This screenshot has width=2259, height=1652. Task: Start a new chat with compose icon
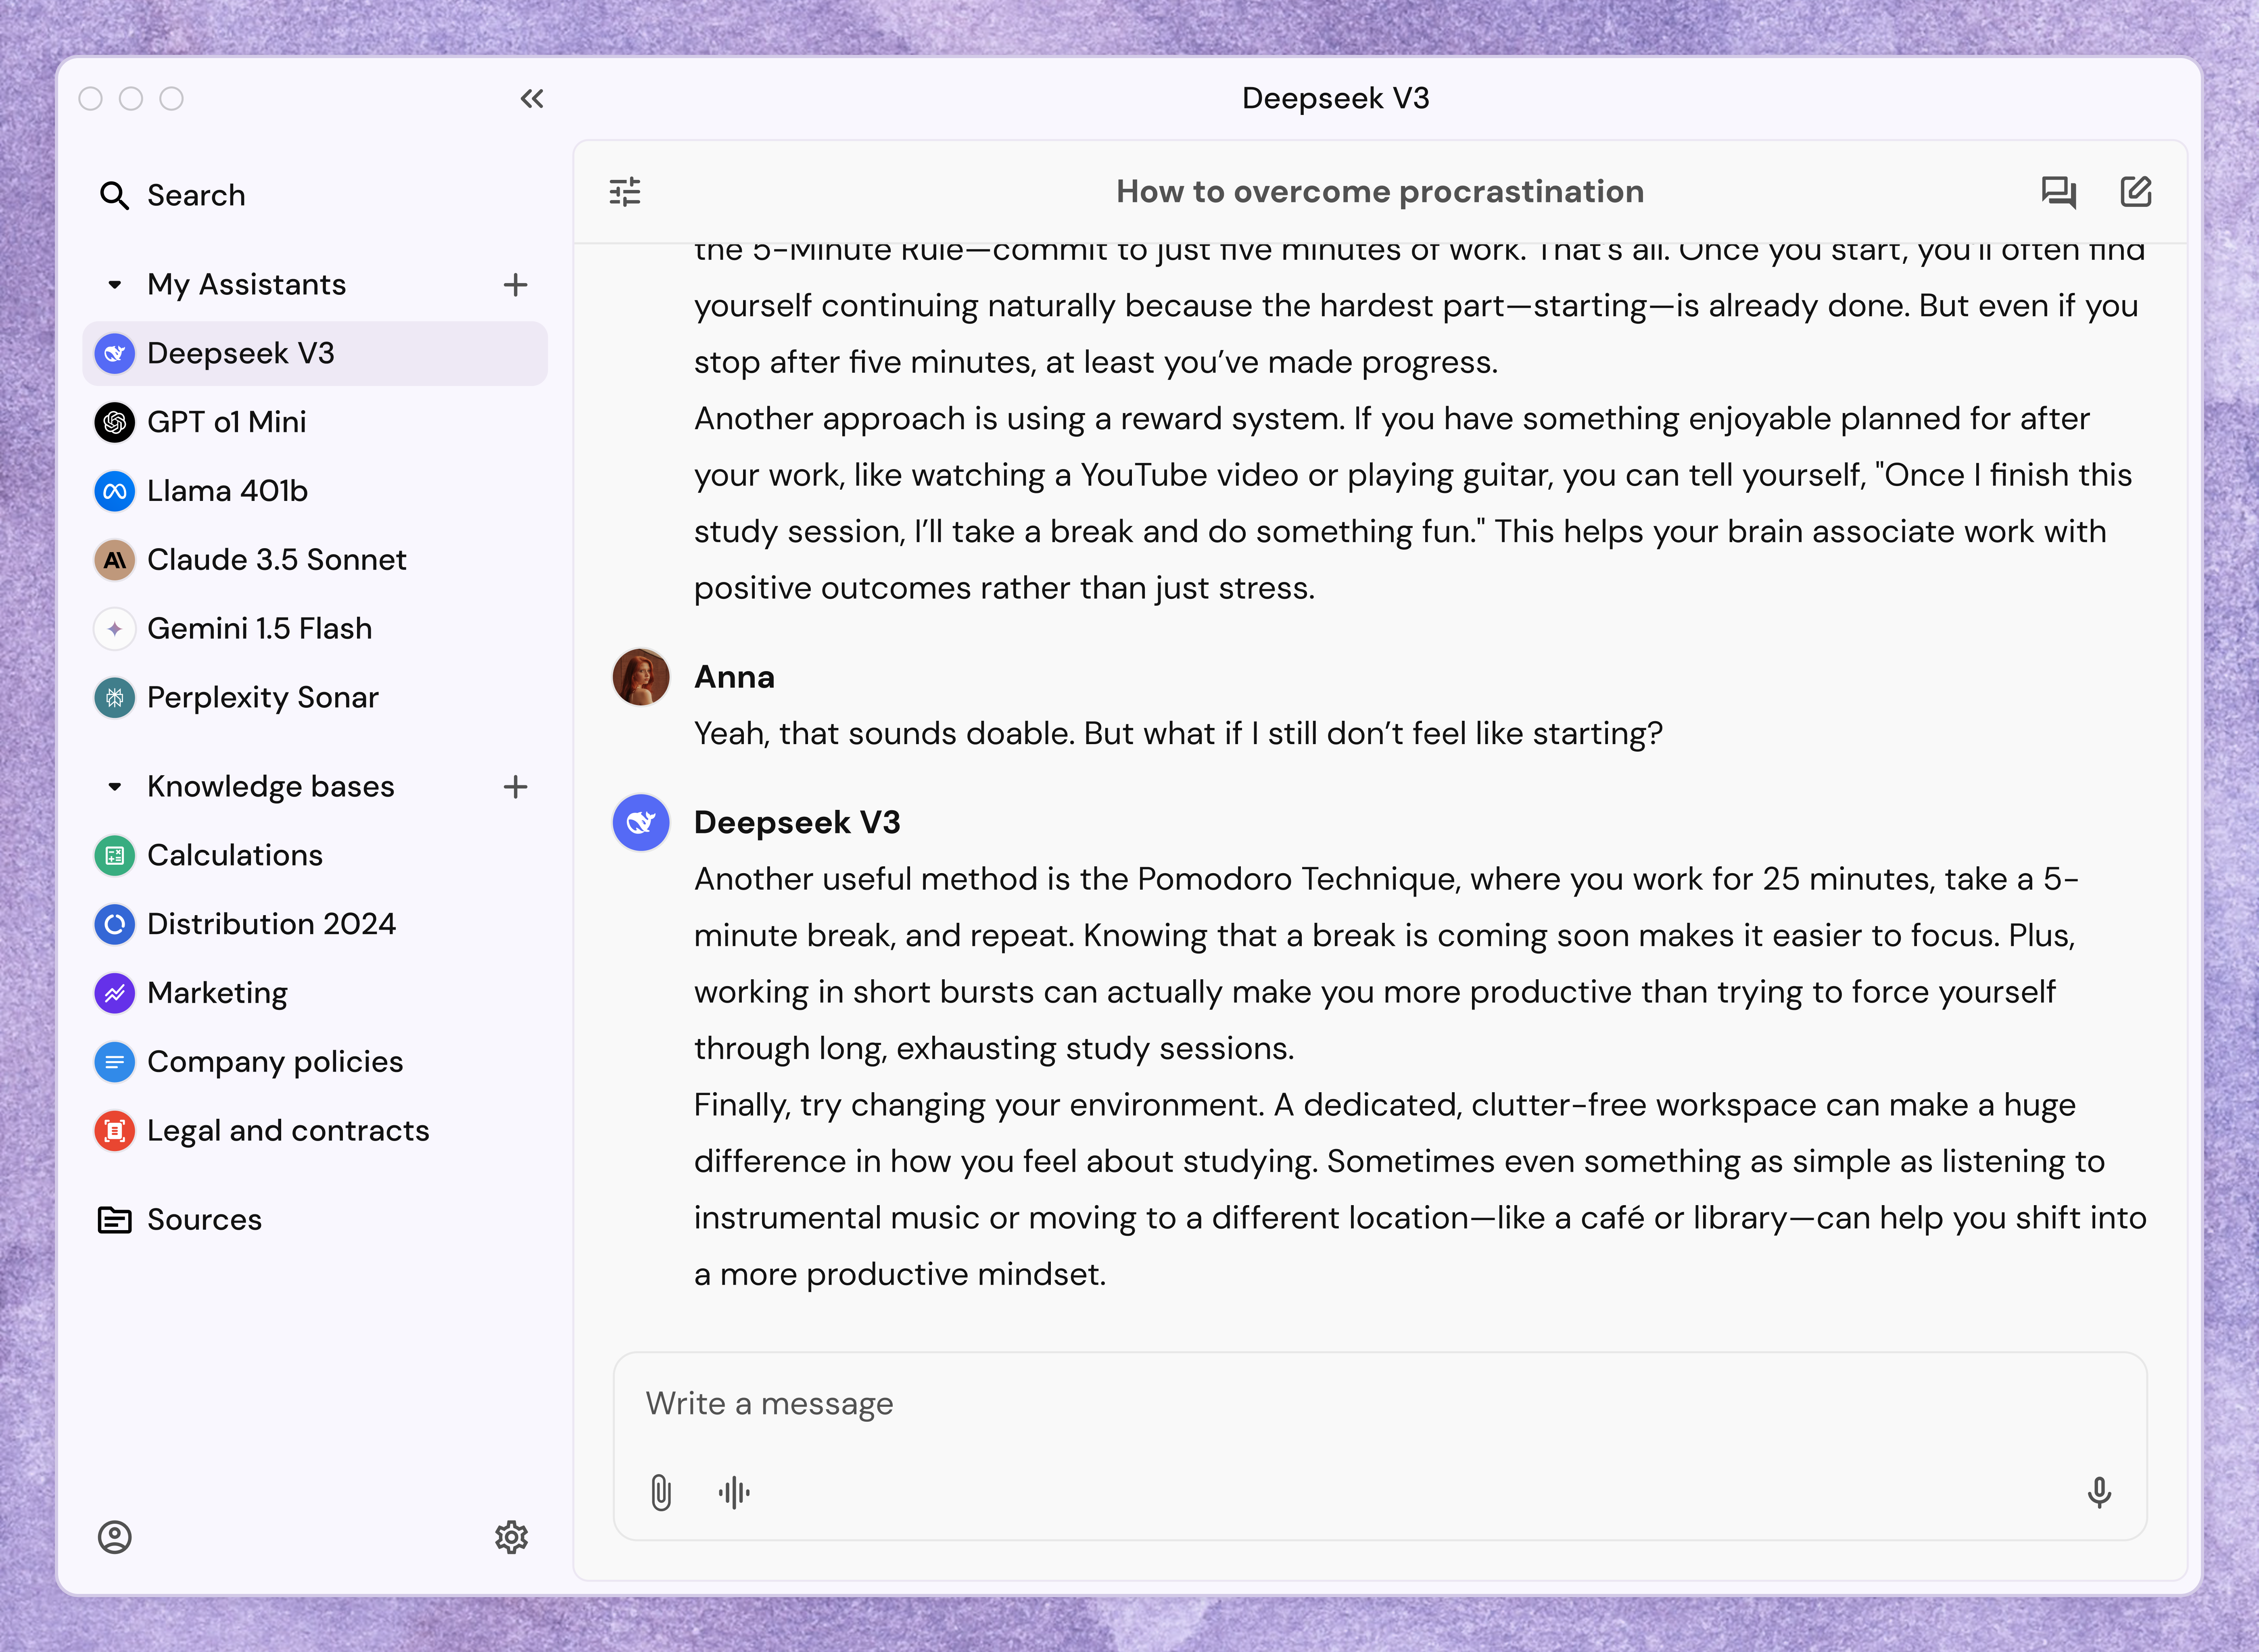(2136, 192)
